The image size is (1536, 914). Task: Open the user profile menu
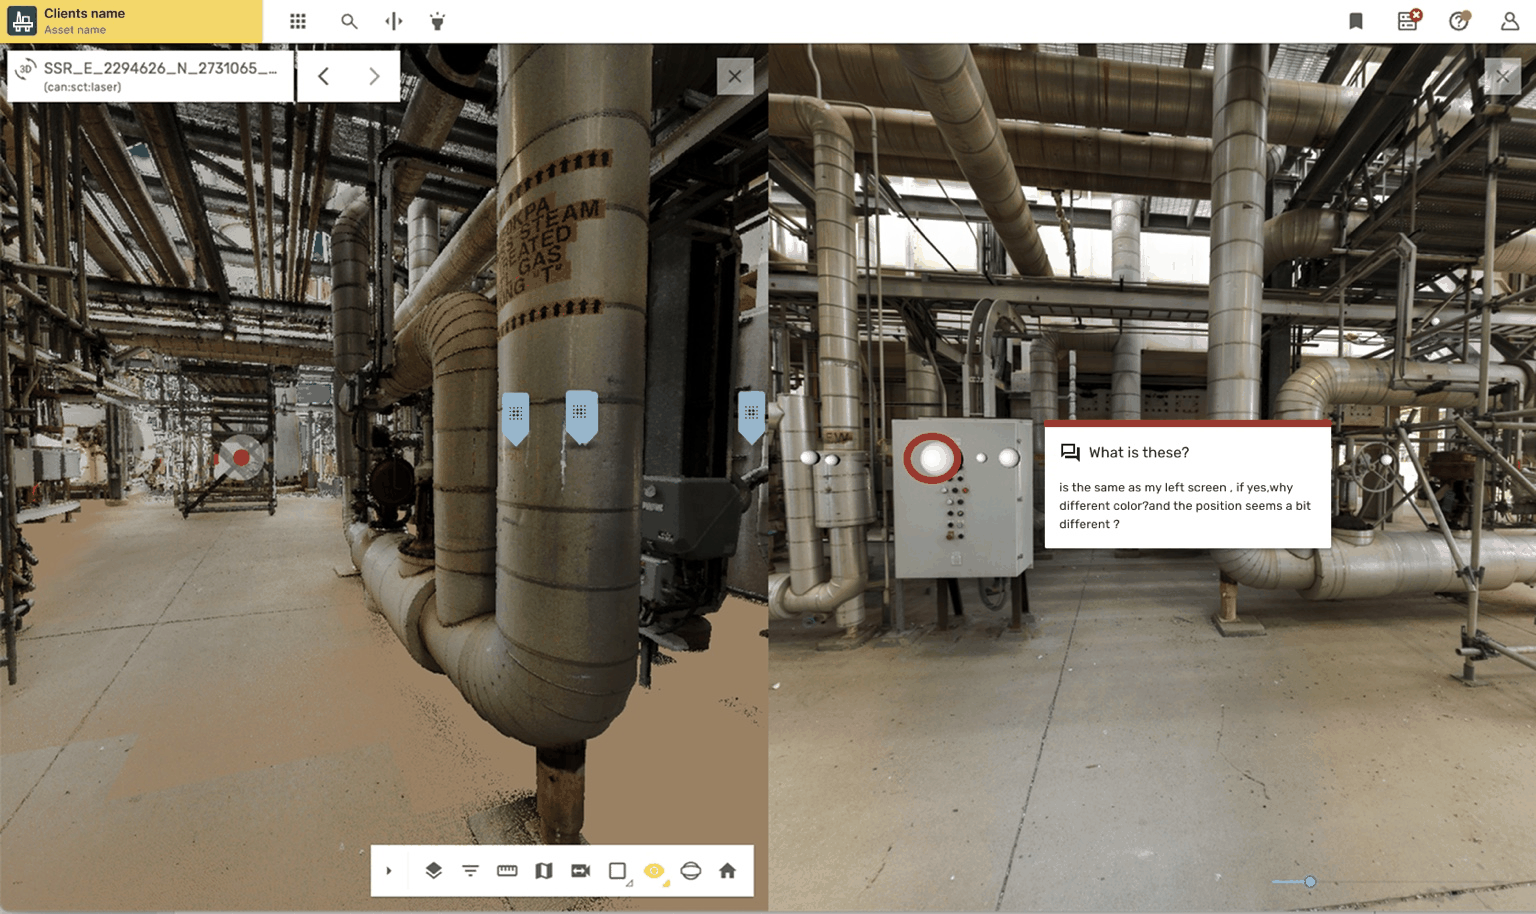pos(1509,21)
